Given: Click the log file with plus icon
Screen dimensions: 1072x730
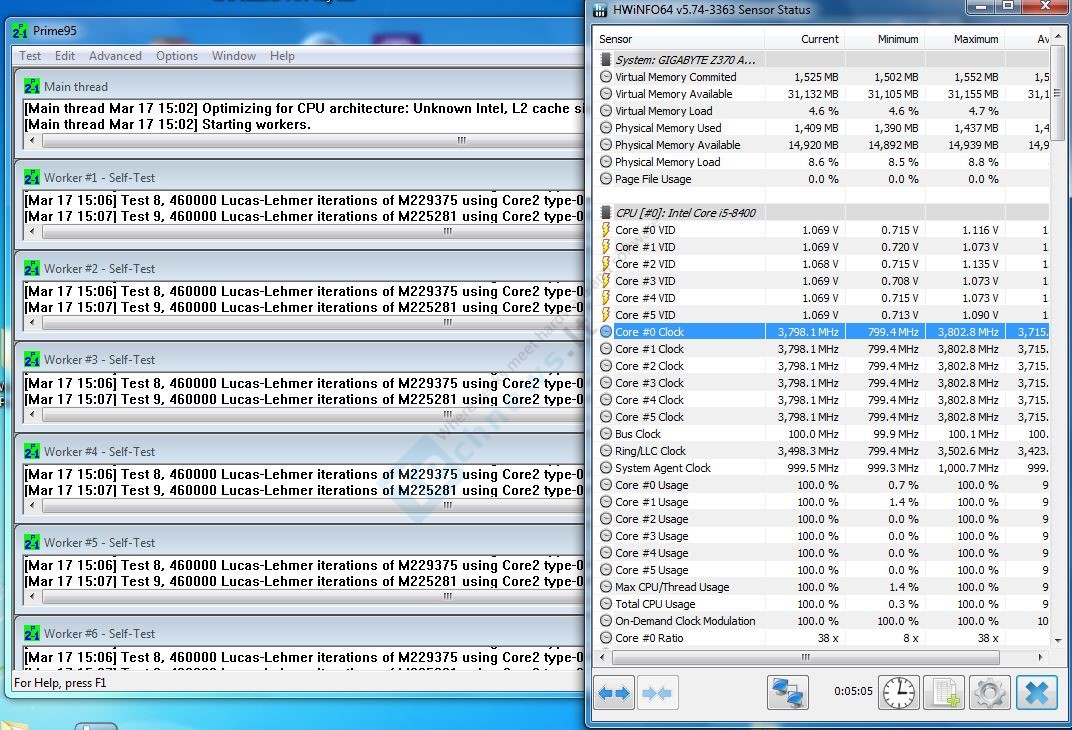Looking at the screenshot, I should (944, 692).
